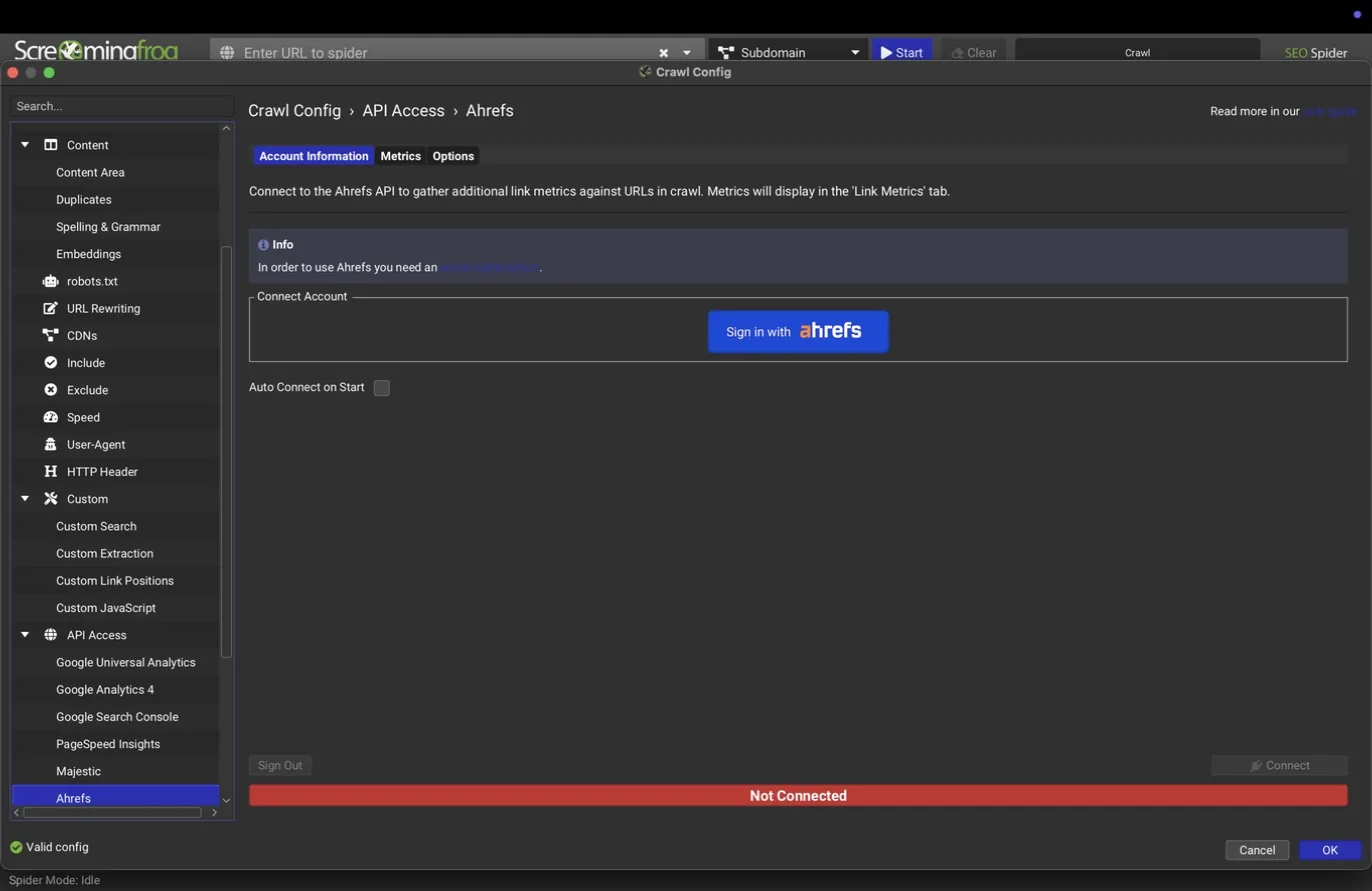The height and width of the screenshot is (891, 1372).
Task: Open the Subdomain mode dropdown
Action: pyautogui.click(x=789, y=53)
